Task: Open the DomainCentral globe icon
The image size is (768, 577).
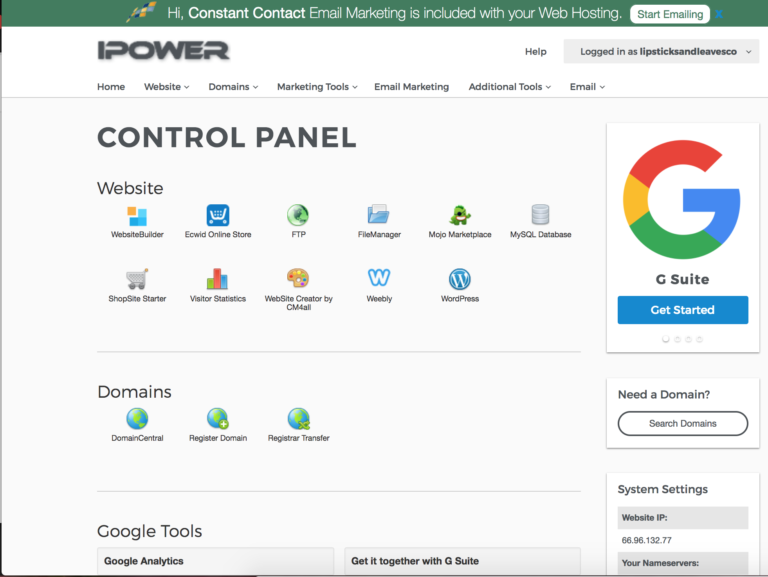Action: point(137,419)
